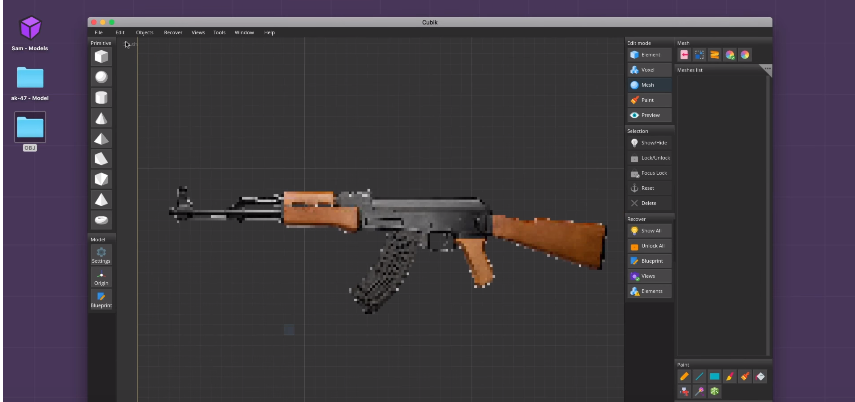Expand the Views menu
Image resolution: width=855 pixels, height=402 pixels.
pyautogui.click(x=198, y=32)
